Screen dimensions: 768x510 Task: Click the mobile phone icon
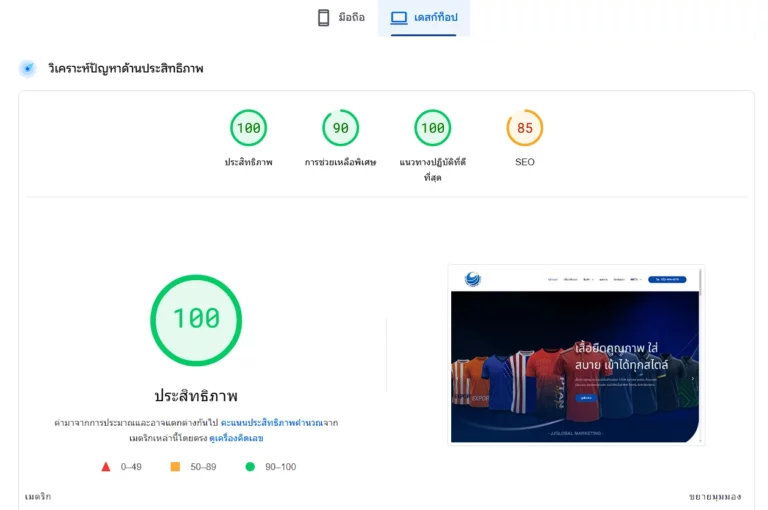pos(323,18)
